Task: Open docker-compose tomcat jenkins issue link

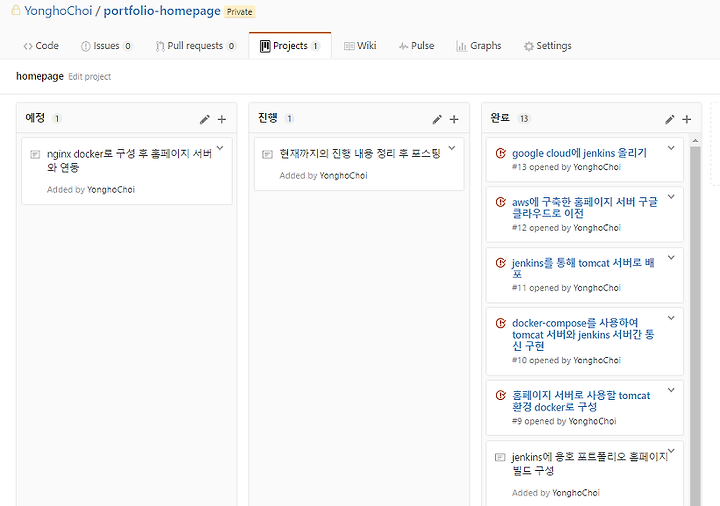Action: (583, 334)
